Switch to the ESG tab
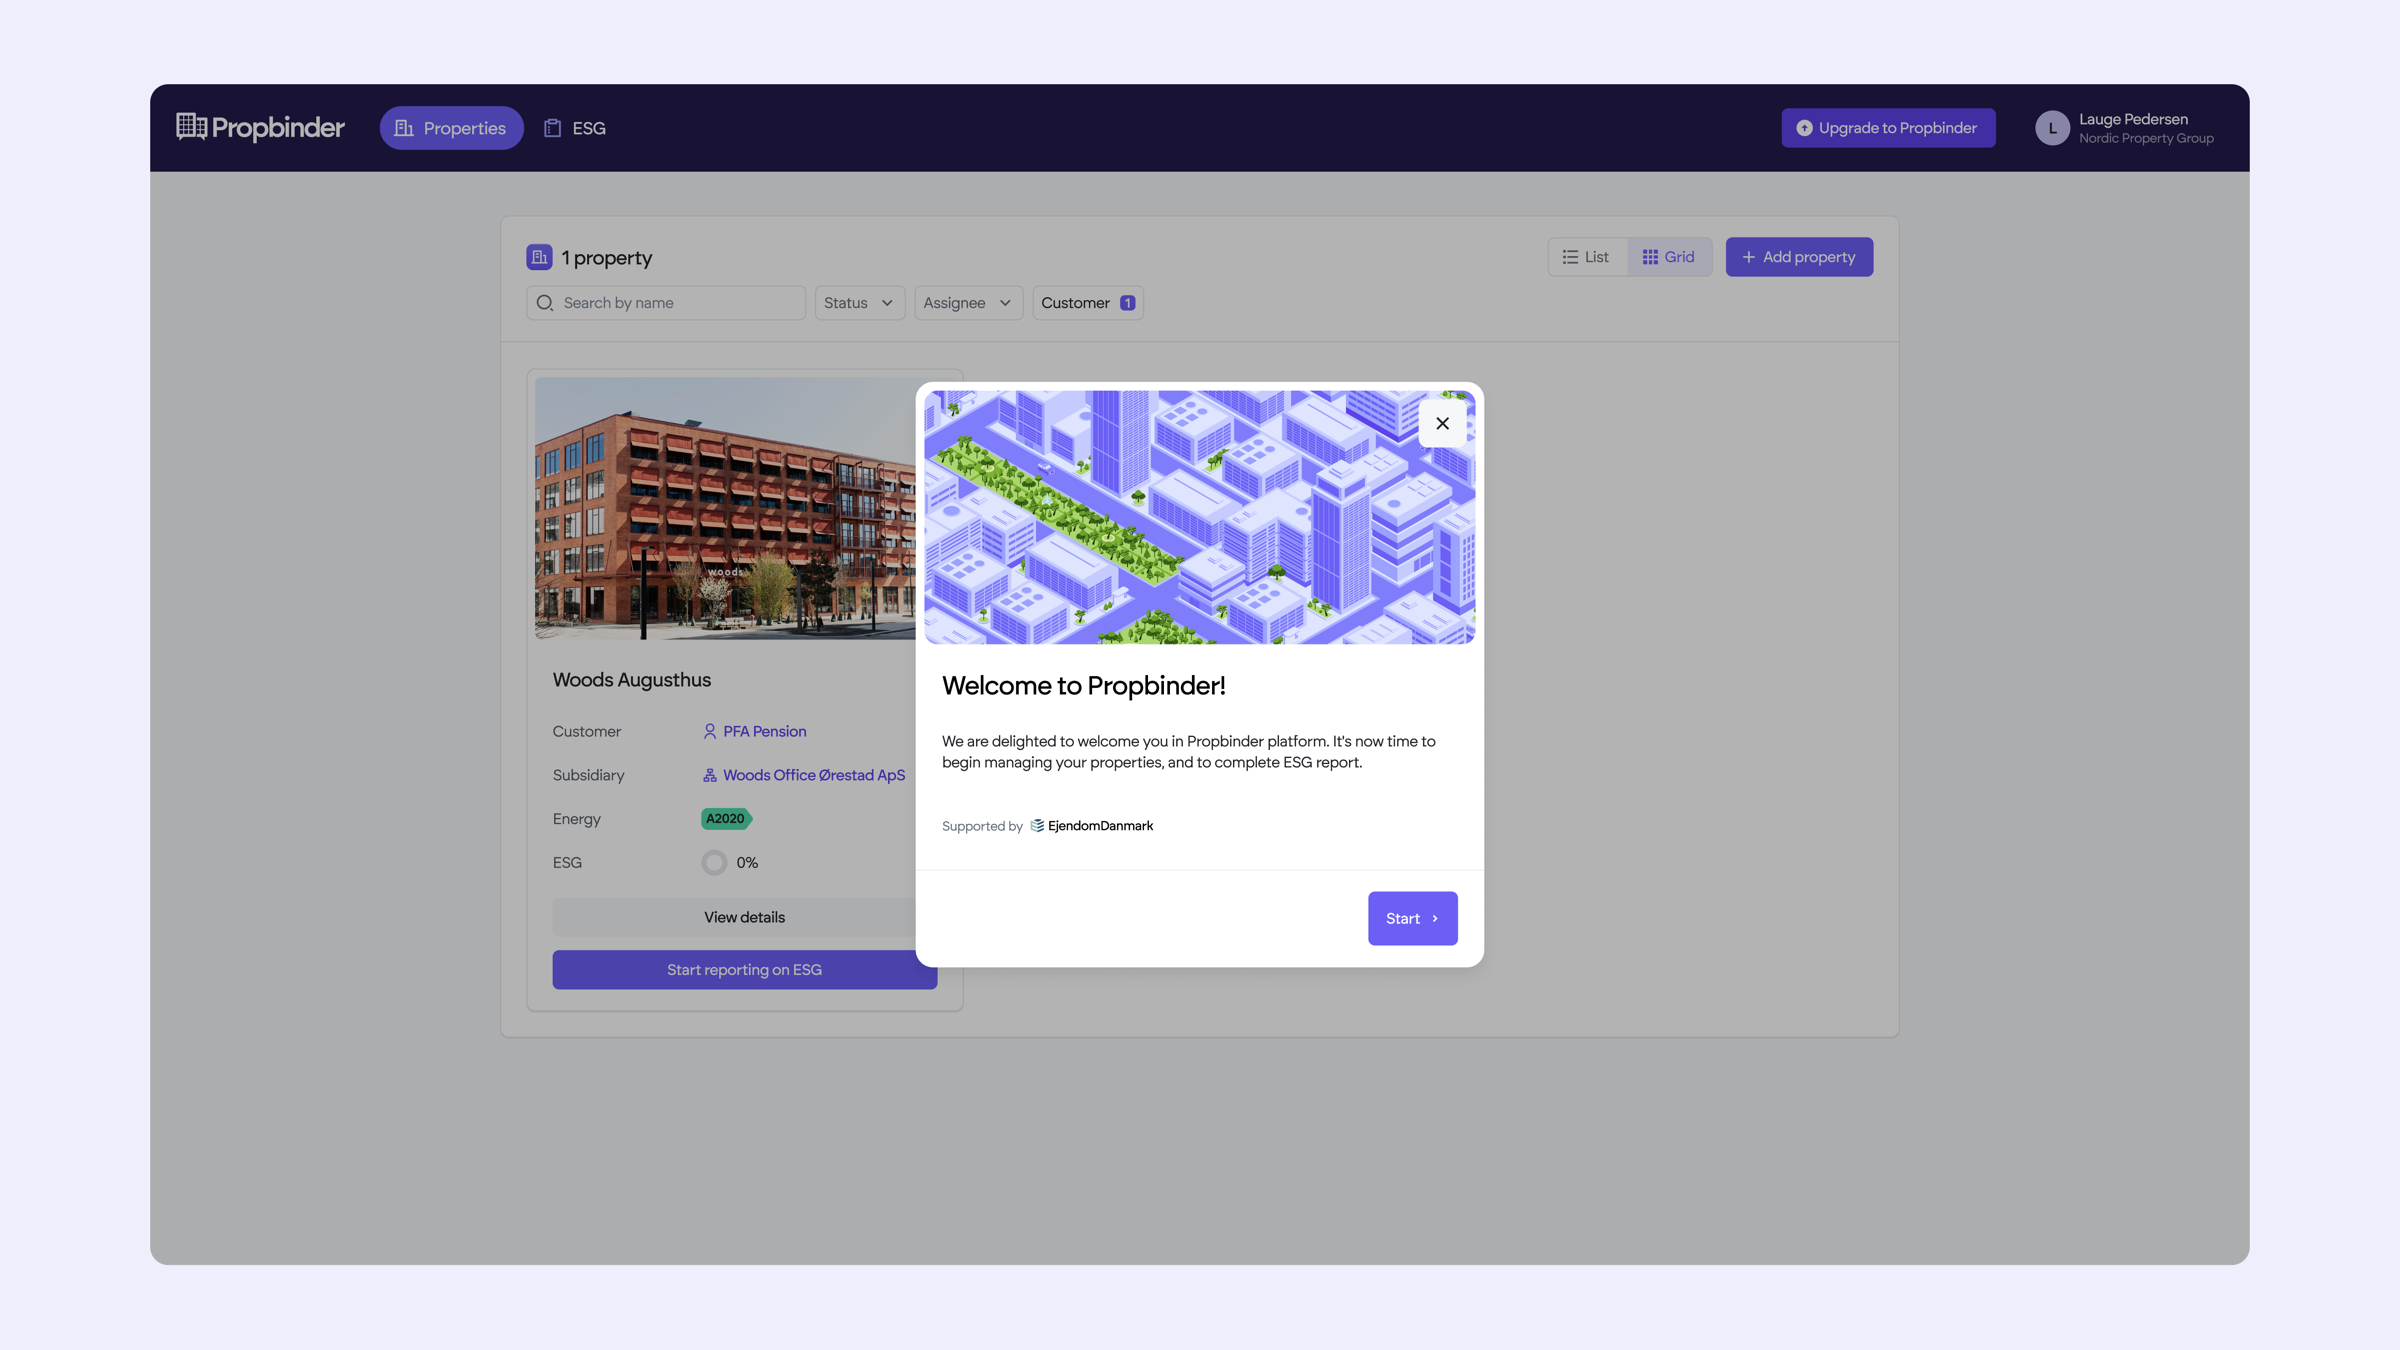 pos(575,128)
